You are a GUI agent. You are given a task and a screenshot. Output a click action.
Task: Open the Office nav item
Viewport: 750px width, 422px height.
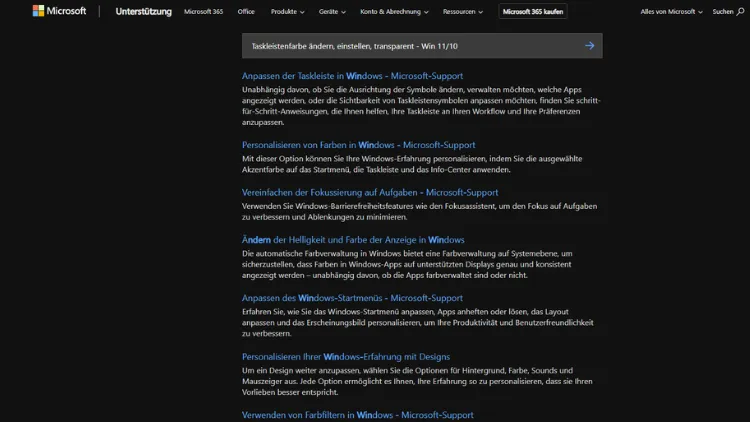pyautogui.click(x=246, y=11)
